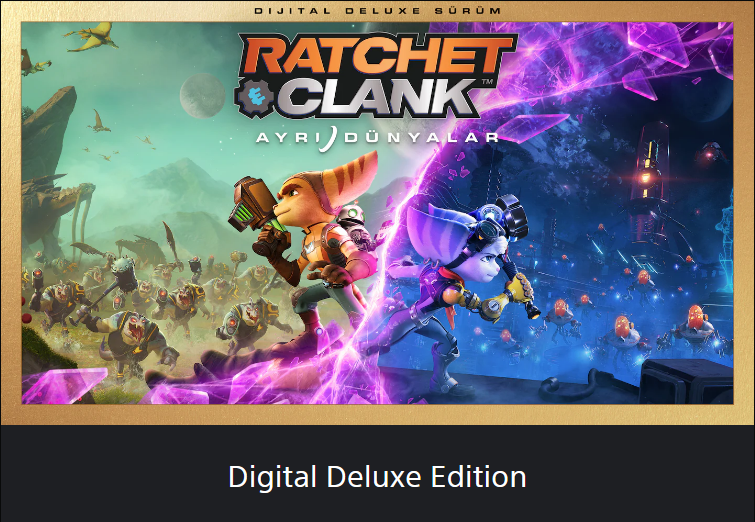The image size is (755, 522).
Task: Click the trademark symbol beside the CLANK logo
Action: pyautogui.click(x=487, y=82)
